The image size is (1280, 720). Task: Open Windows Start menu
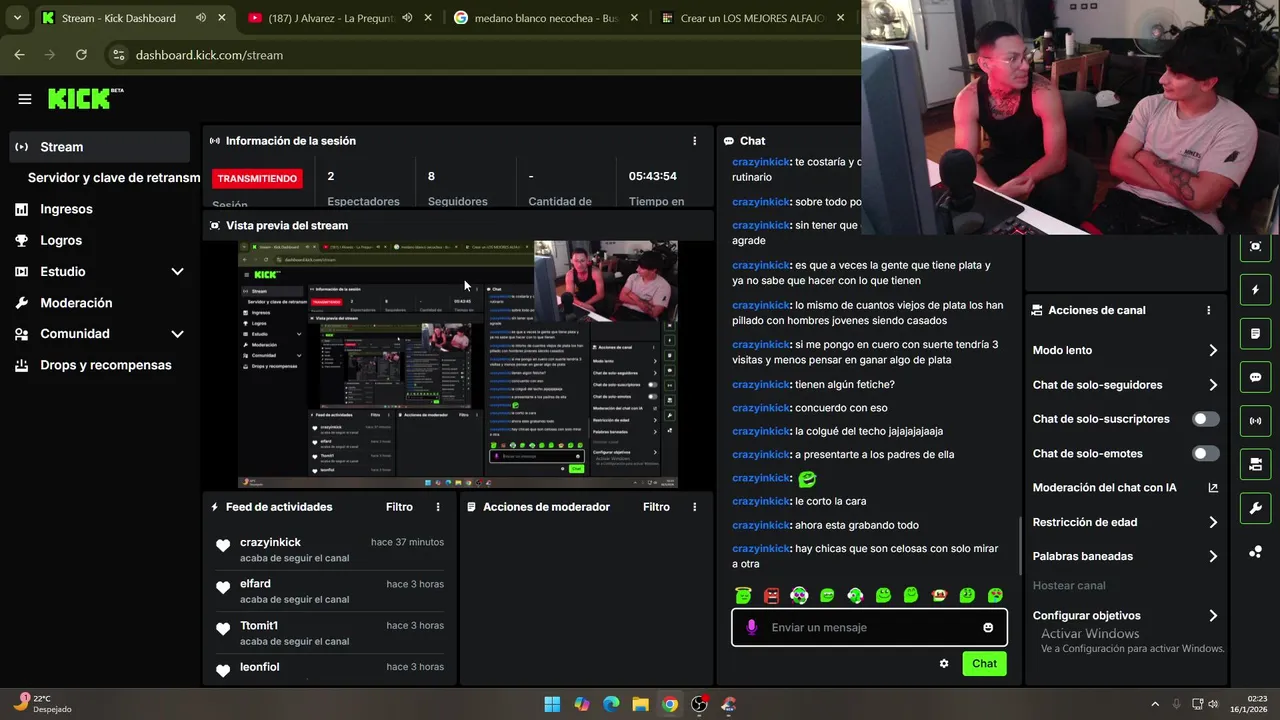tap(552, 704)
